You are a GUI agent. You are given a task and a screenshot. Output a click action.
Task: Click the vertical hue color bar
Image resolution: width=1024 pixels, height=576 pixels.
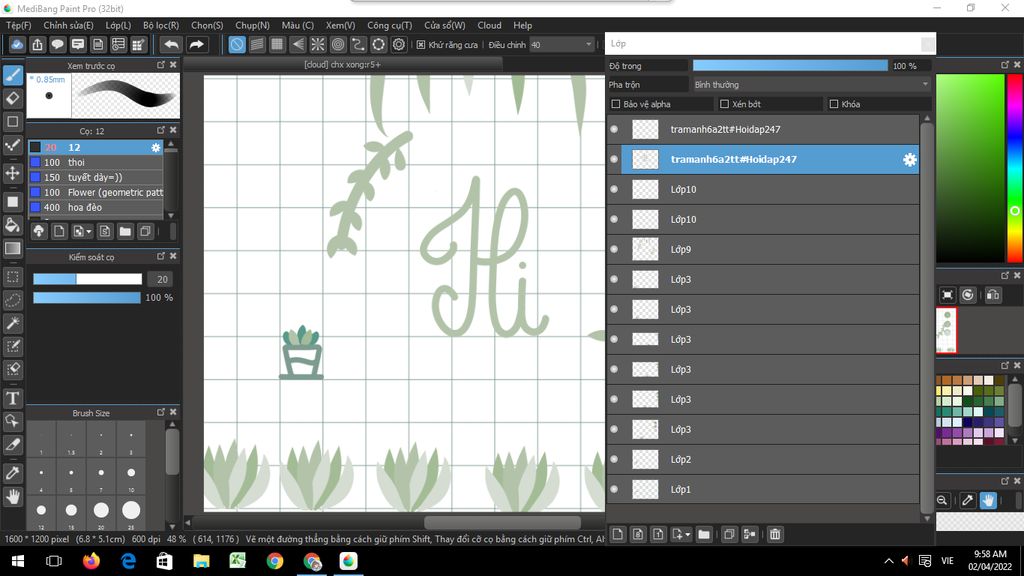tap(1014, 168)
